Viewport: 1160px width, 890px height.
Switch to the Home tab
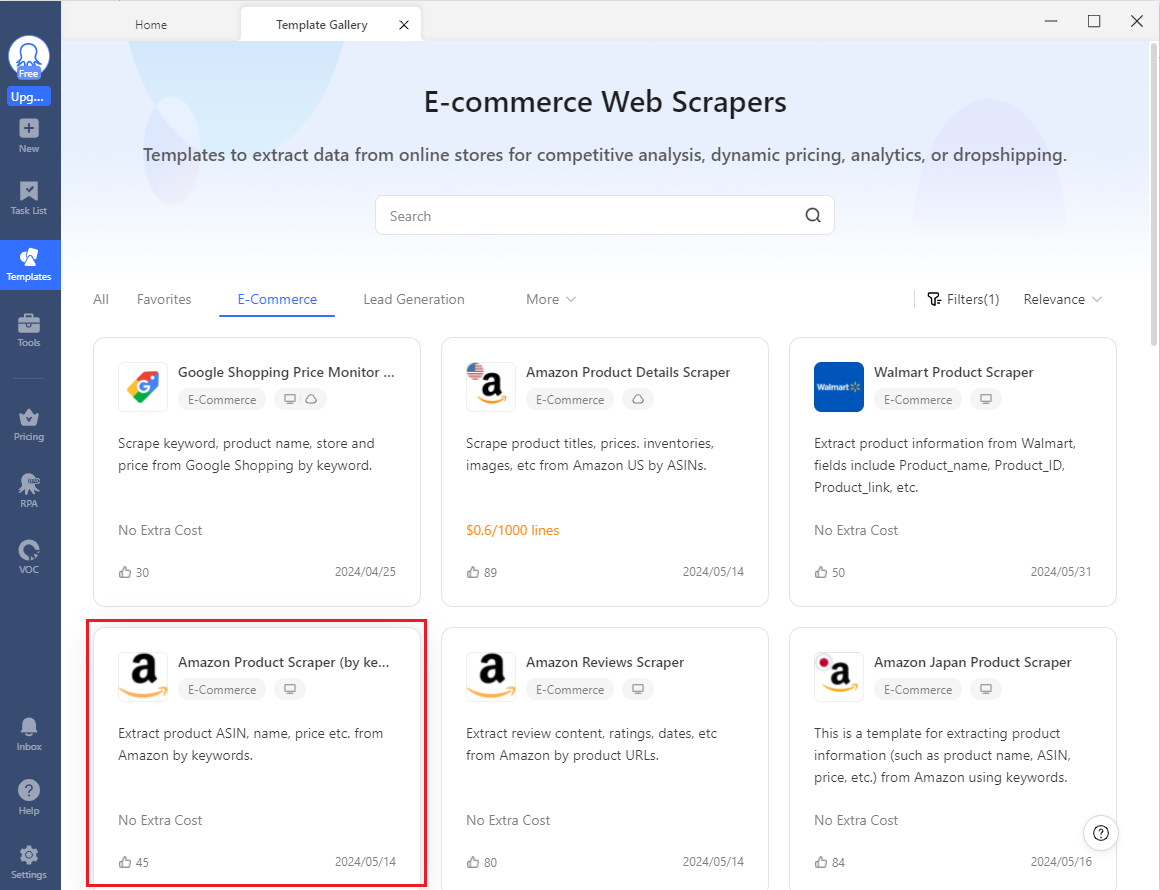(x=151, y=24)
